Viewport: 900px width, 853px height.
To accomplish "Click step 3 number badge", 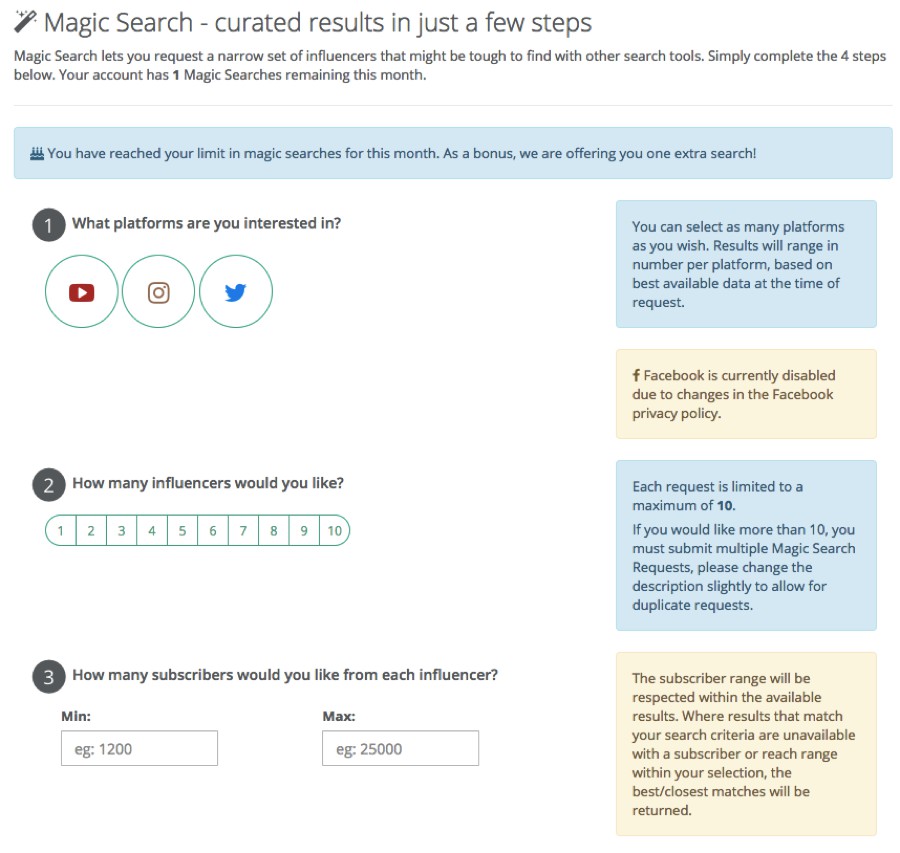I will (x=48, y=676).
